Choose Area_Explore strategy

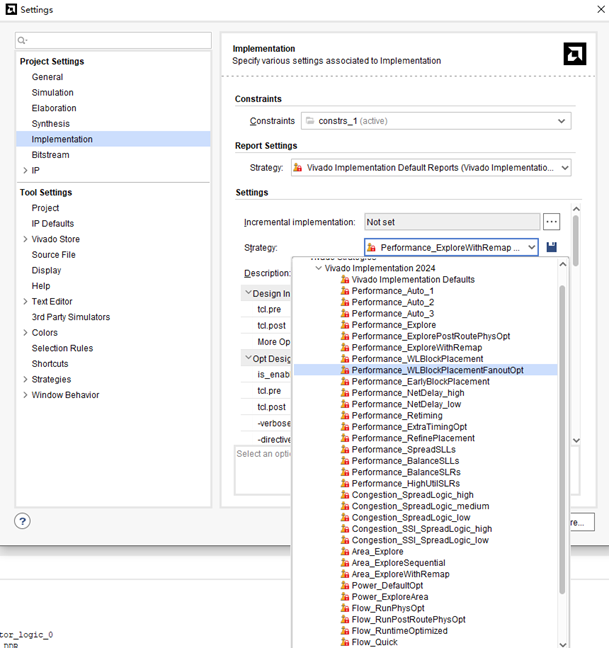coord(377,552)
